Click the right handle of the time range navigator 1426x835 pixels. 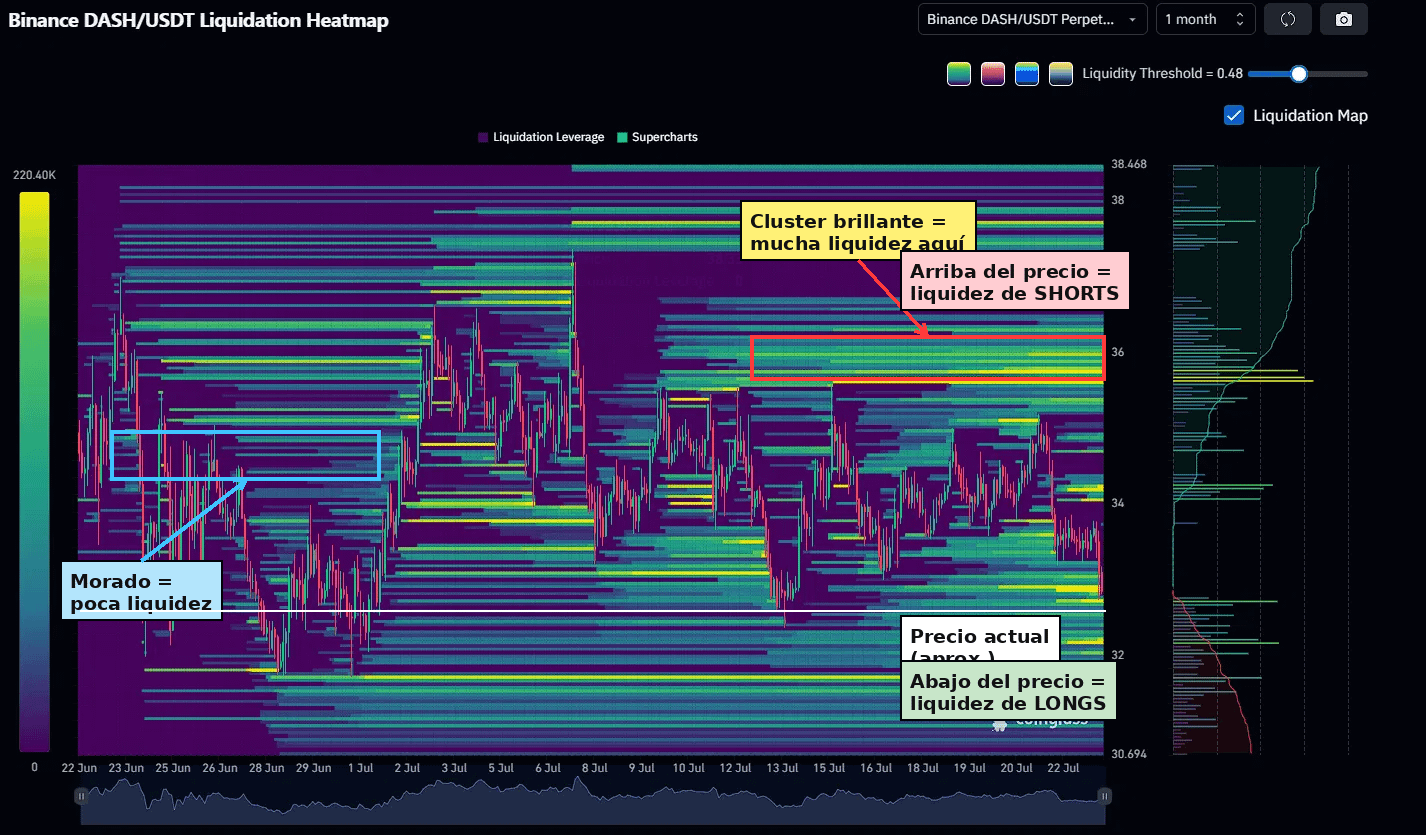click(x=1105, y=796)
